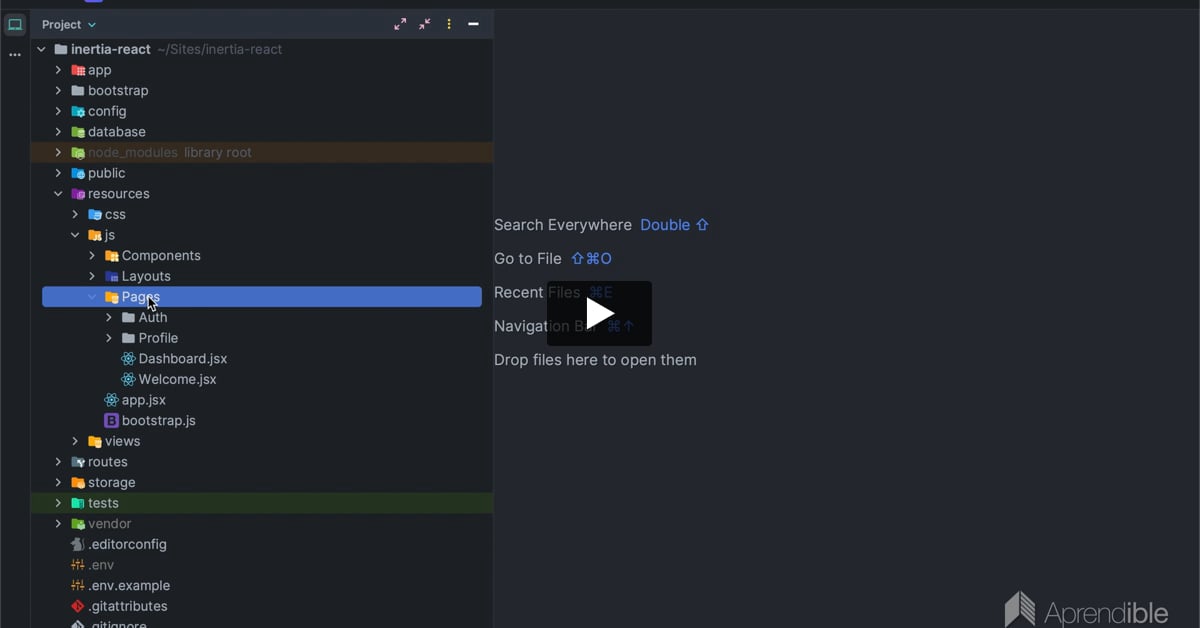Image resolution: width=1200 pixels, height=628 pixels.
Task: Click the .gitattributes git icon
Action: 78,606
